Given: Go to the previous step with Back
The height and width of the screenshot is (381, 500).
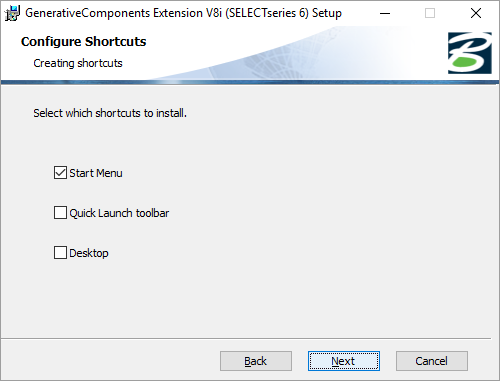Looking at the screenshot, I should point(256,361).
